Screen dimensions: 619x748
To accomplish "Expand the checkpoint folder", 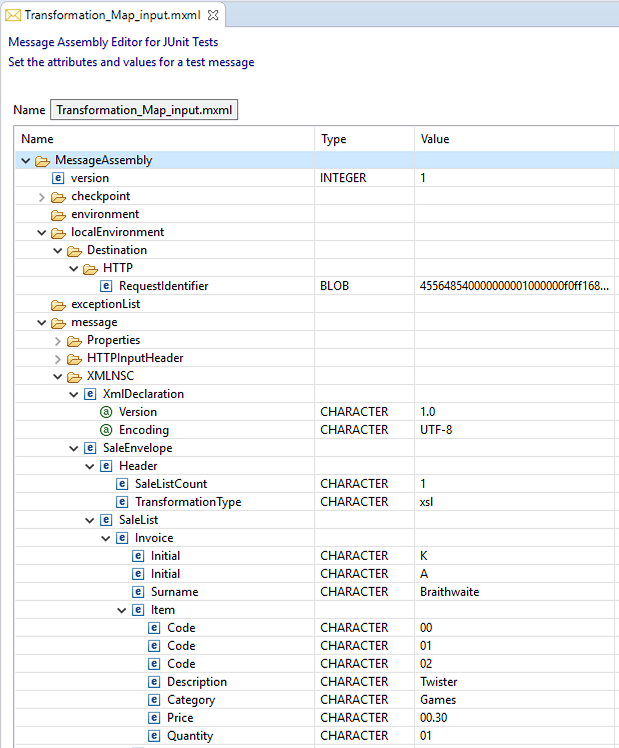I will coord(41,197).
